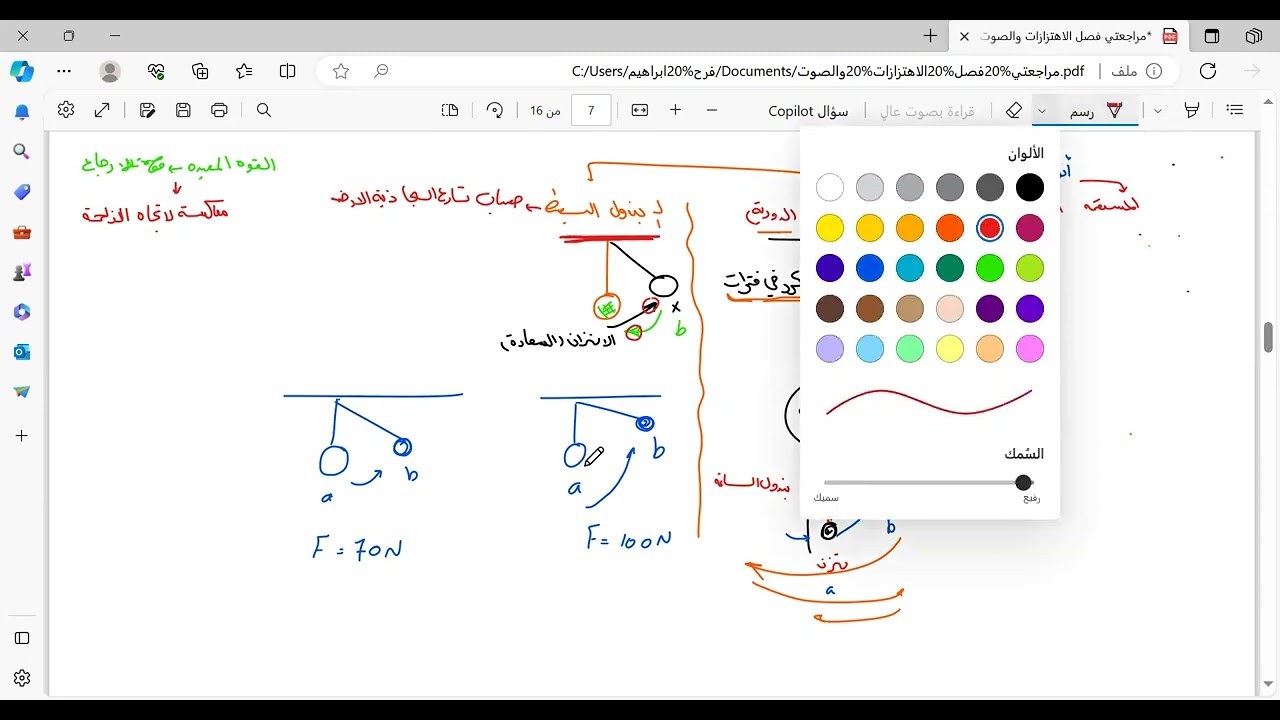Zoom out using the minus icon
The height and width of the screenshot is (720, 1280).
click(x=712, y=110)
